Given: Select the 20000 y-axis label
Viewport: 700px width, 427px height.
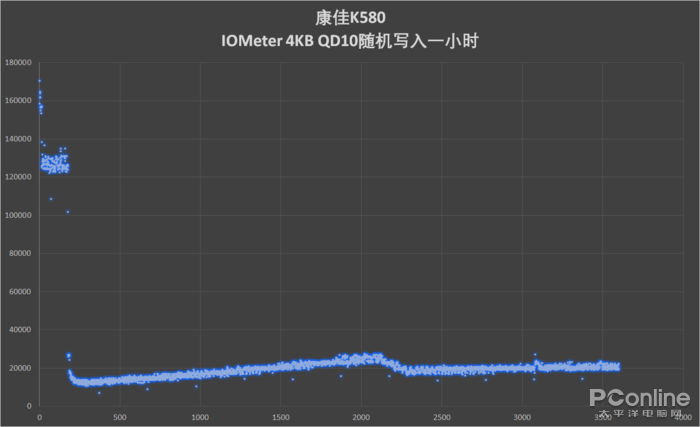Looking at the screenshot, I should coord(22,368).
